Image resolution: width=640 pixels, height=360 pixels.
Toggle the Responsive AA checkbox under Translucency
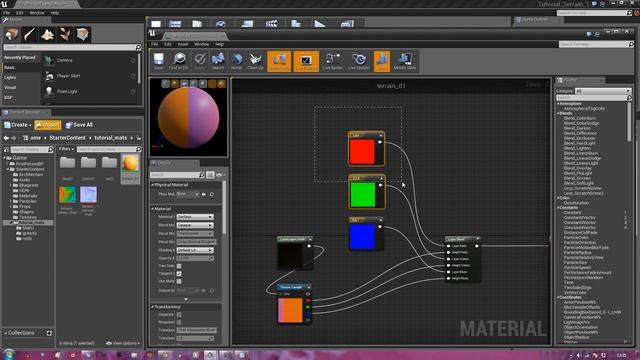(x=179, y=322)
